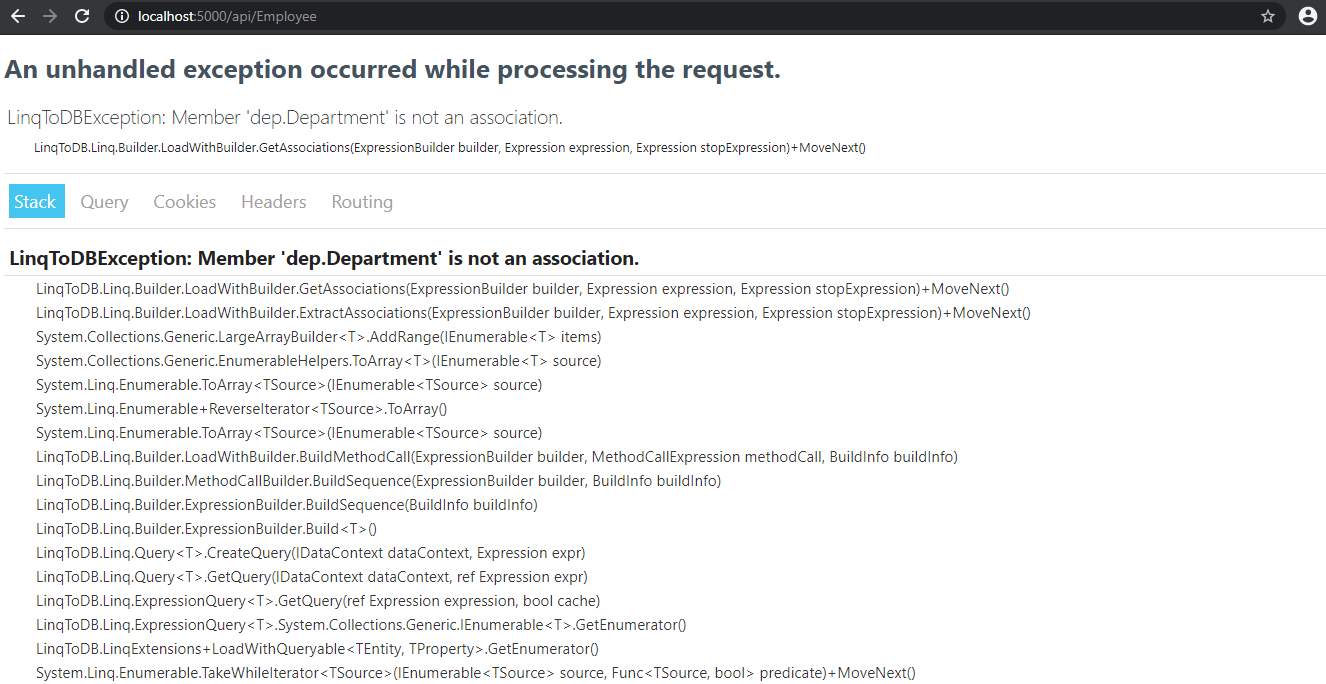1326x684 pixels.
Task: Select the Stack tab
Action: point(36,201)
